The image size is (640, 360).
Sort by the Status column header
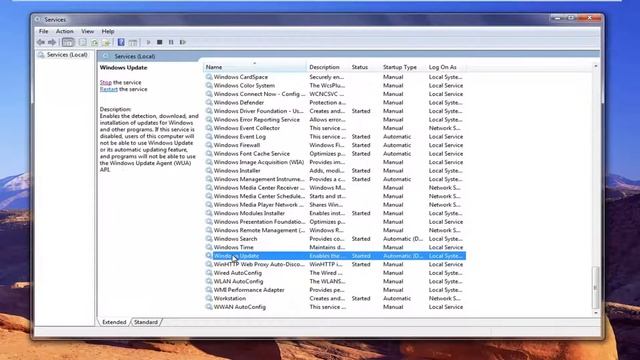pyautogui.click(x=365, y=67)
